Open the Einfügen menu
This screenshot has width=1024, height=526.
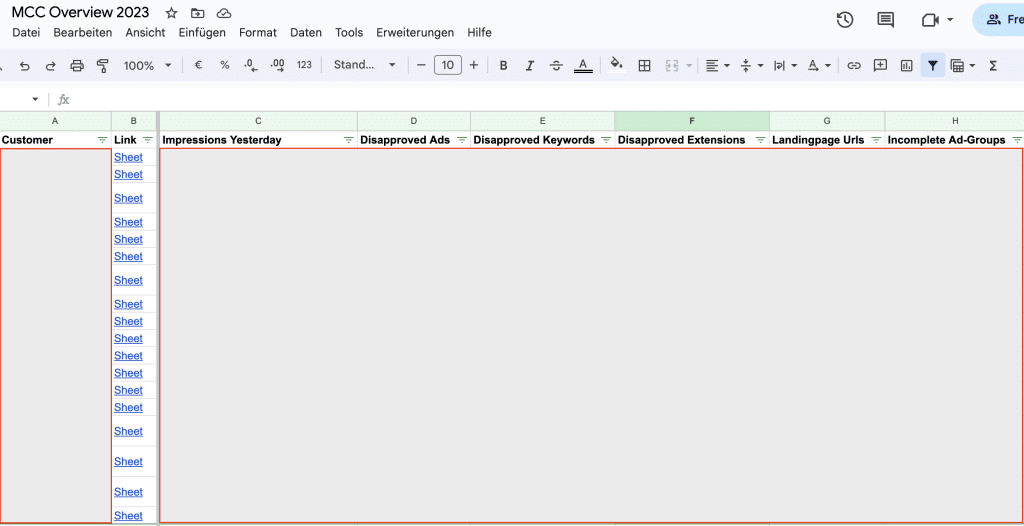coord(202,32)
